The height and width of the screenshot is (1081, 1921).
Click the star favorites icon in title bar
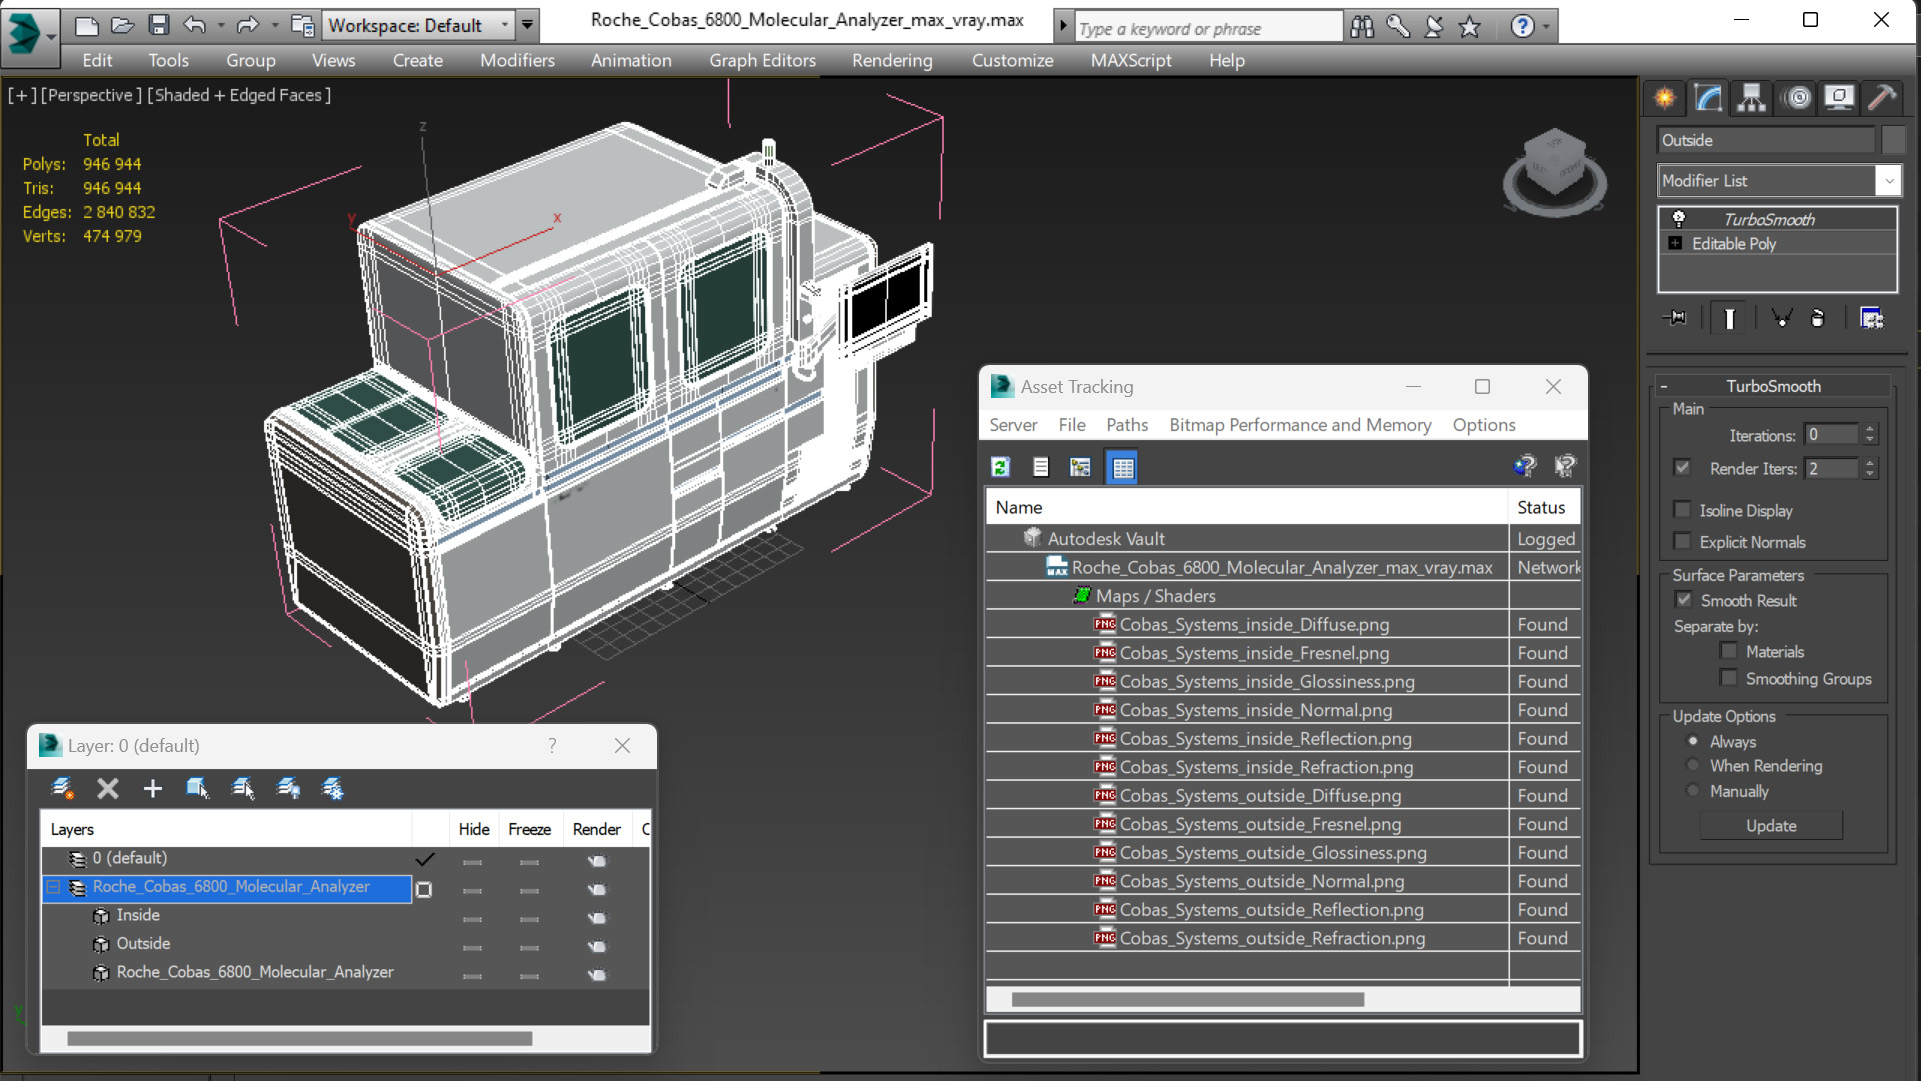coord(1469,27)
